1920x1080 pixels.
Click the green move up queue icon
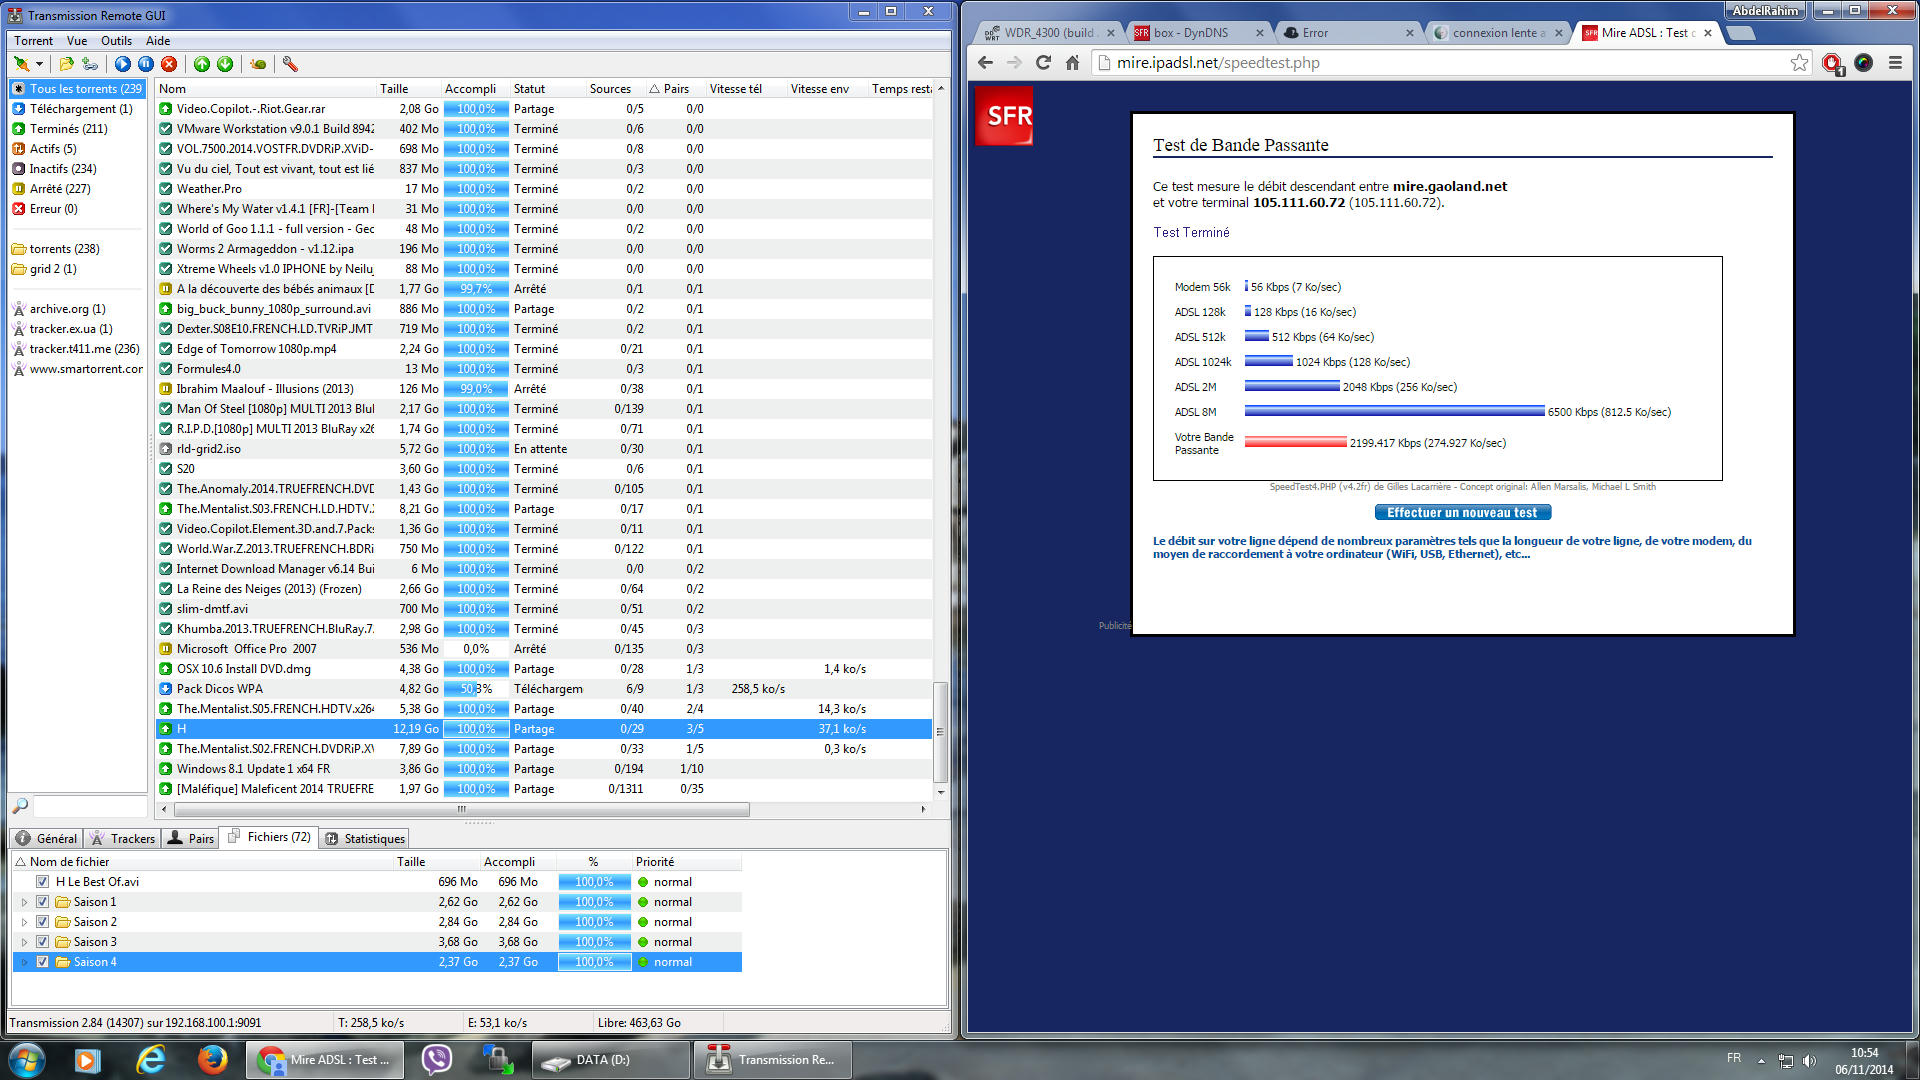tap(202, 64)
